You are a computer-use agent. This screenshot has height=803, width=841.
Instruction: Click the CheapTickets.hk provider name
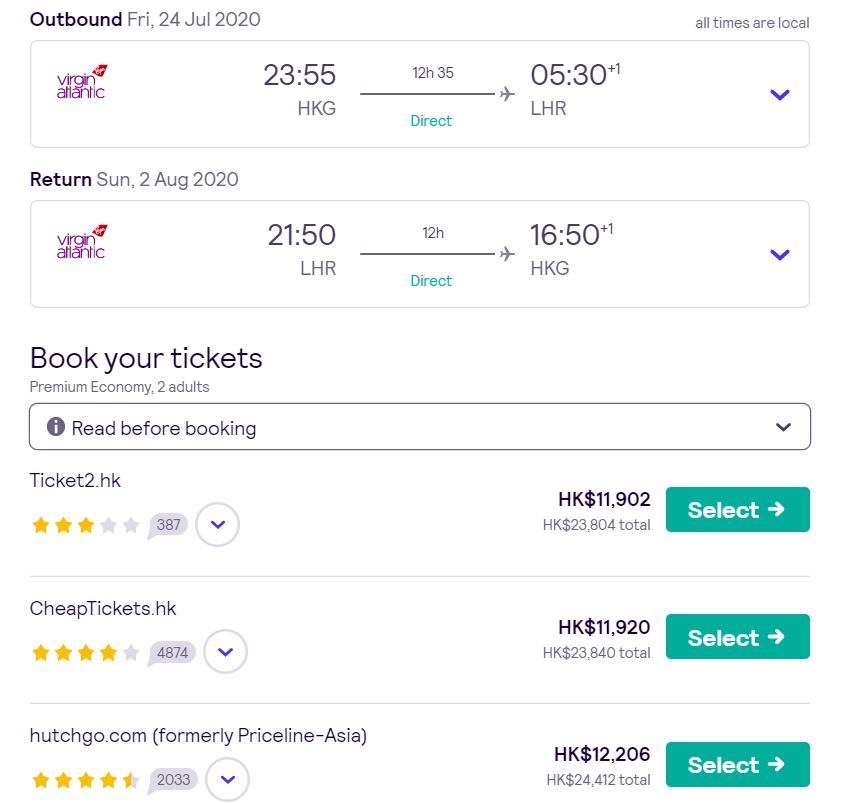coord(103,608)
